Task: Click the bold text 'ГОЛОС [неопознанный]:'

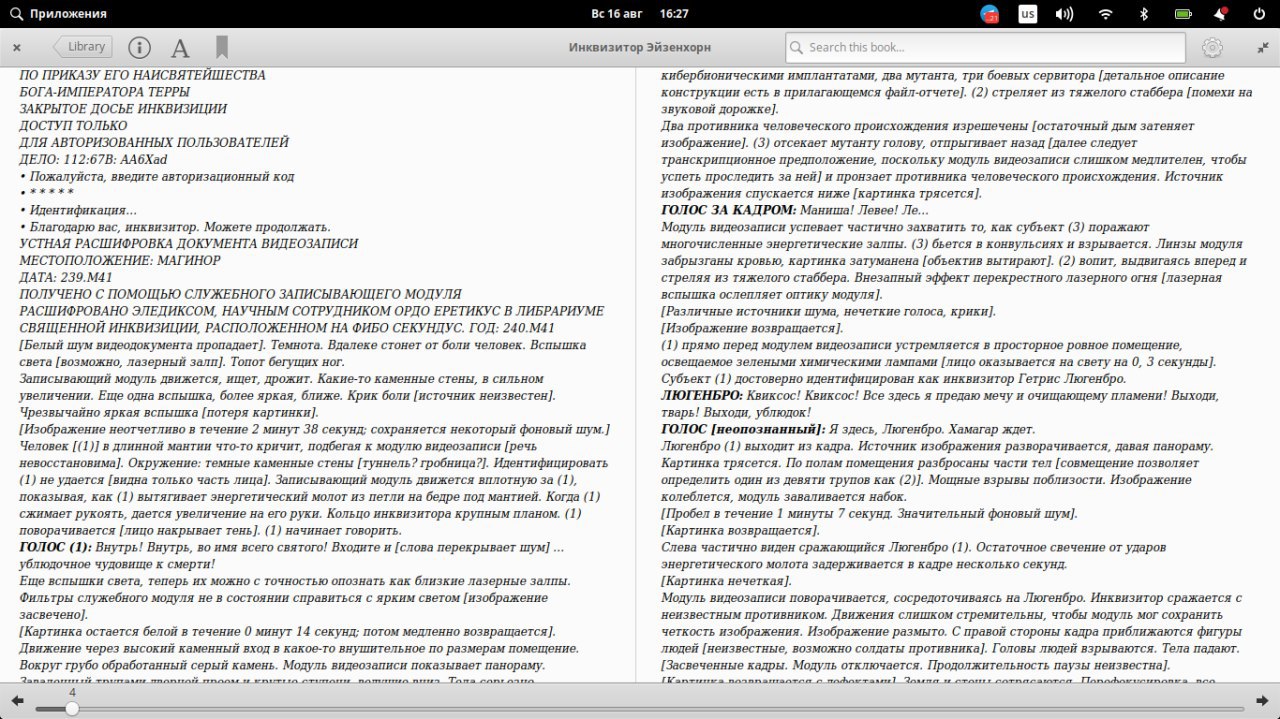Action: click(743, 430)
